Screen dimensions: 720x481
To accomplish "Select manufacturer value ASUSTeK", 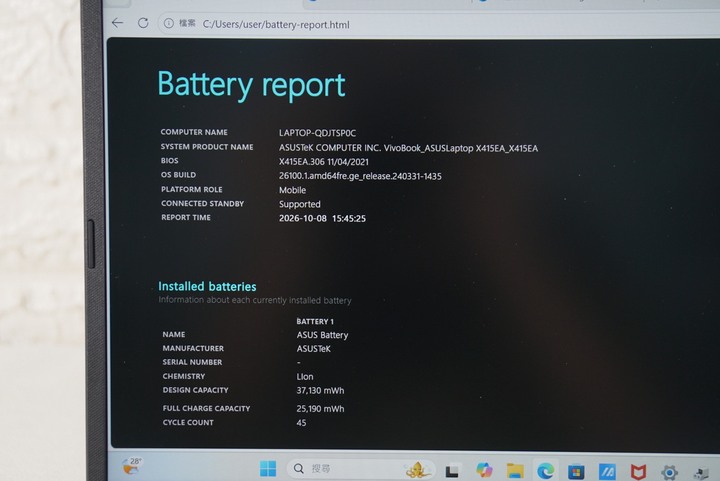I will (313, 349).
